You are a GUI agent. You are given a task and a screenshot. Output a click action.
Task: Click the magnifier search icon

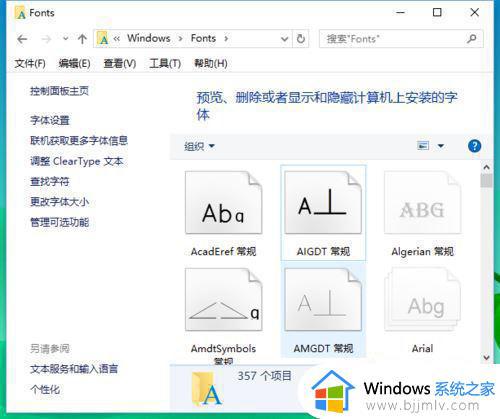[472, 39]
